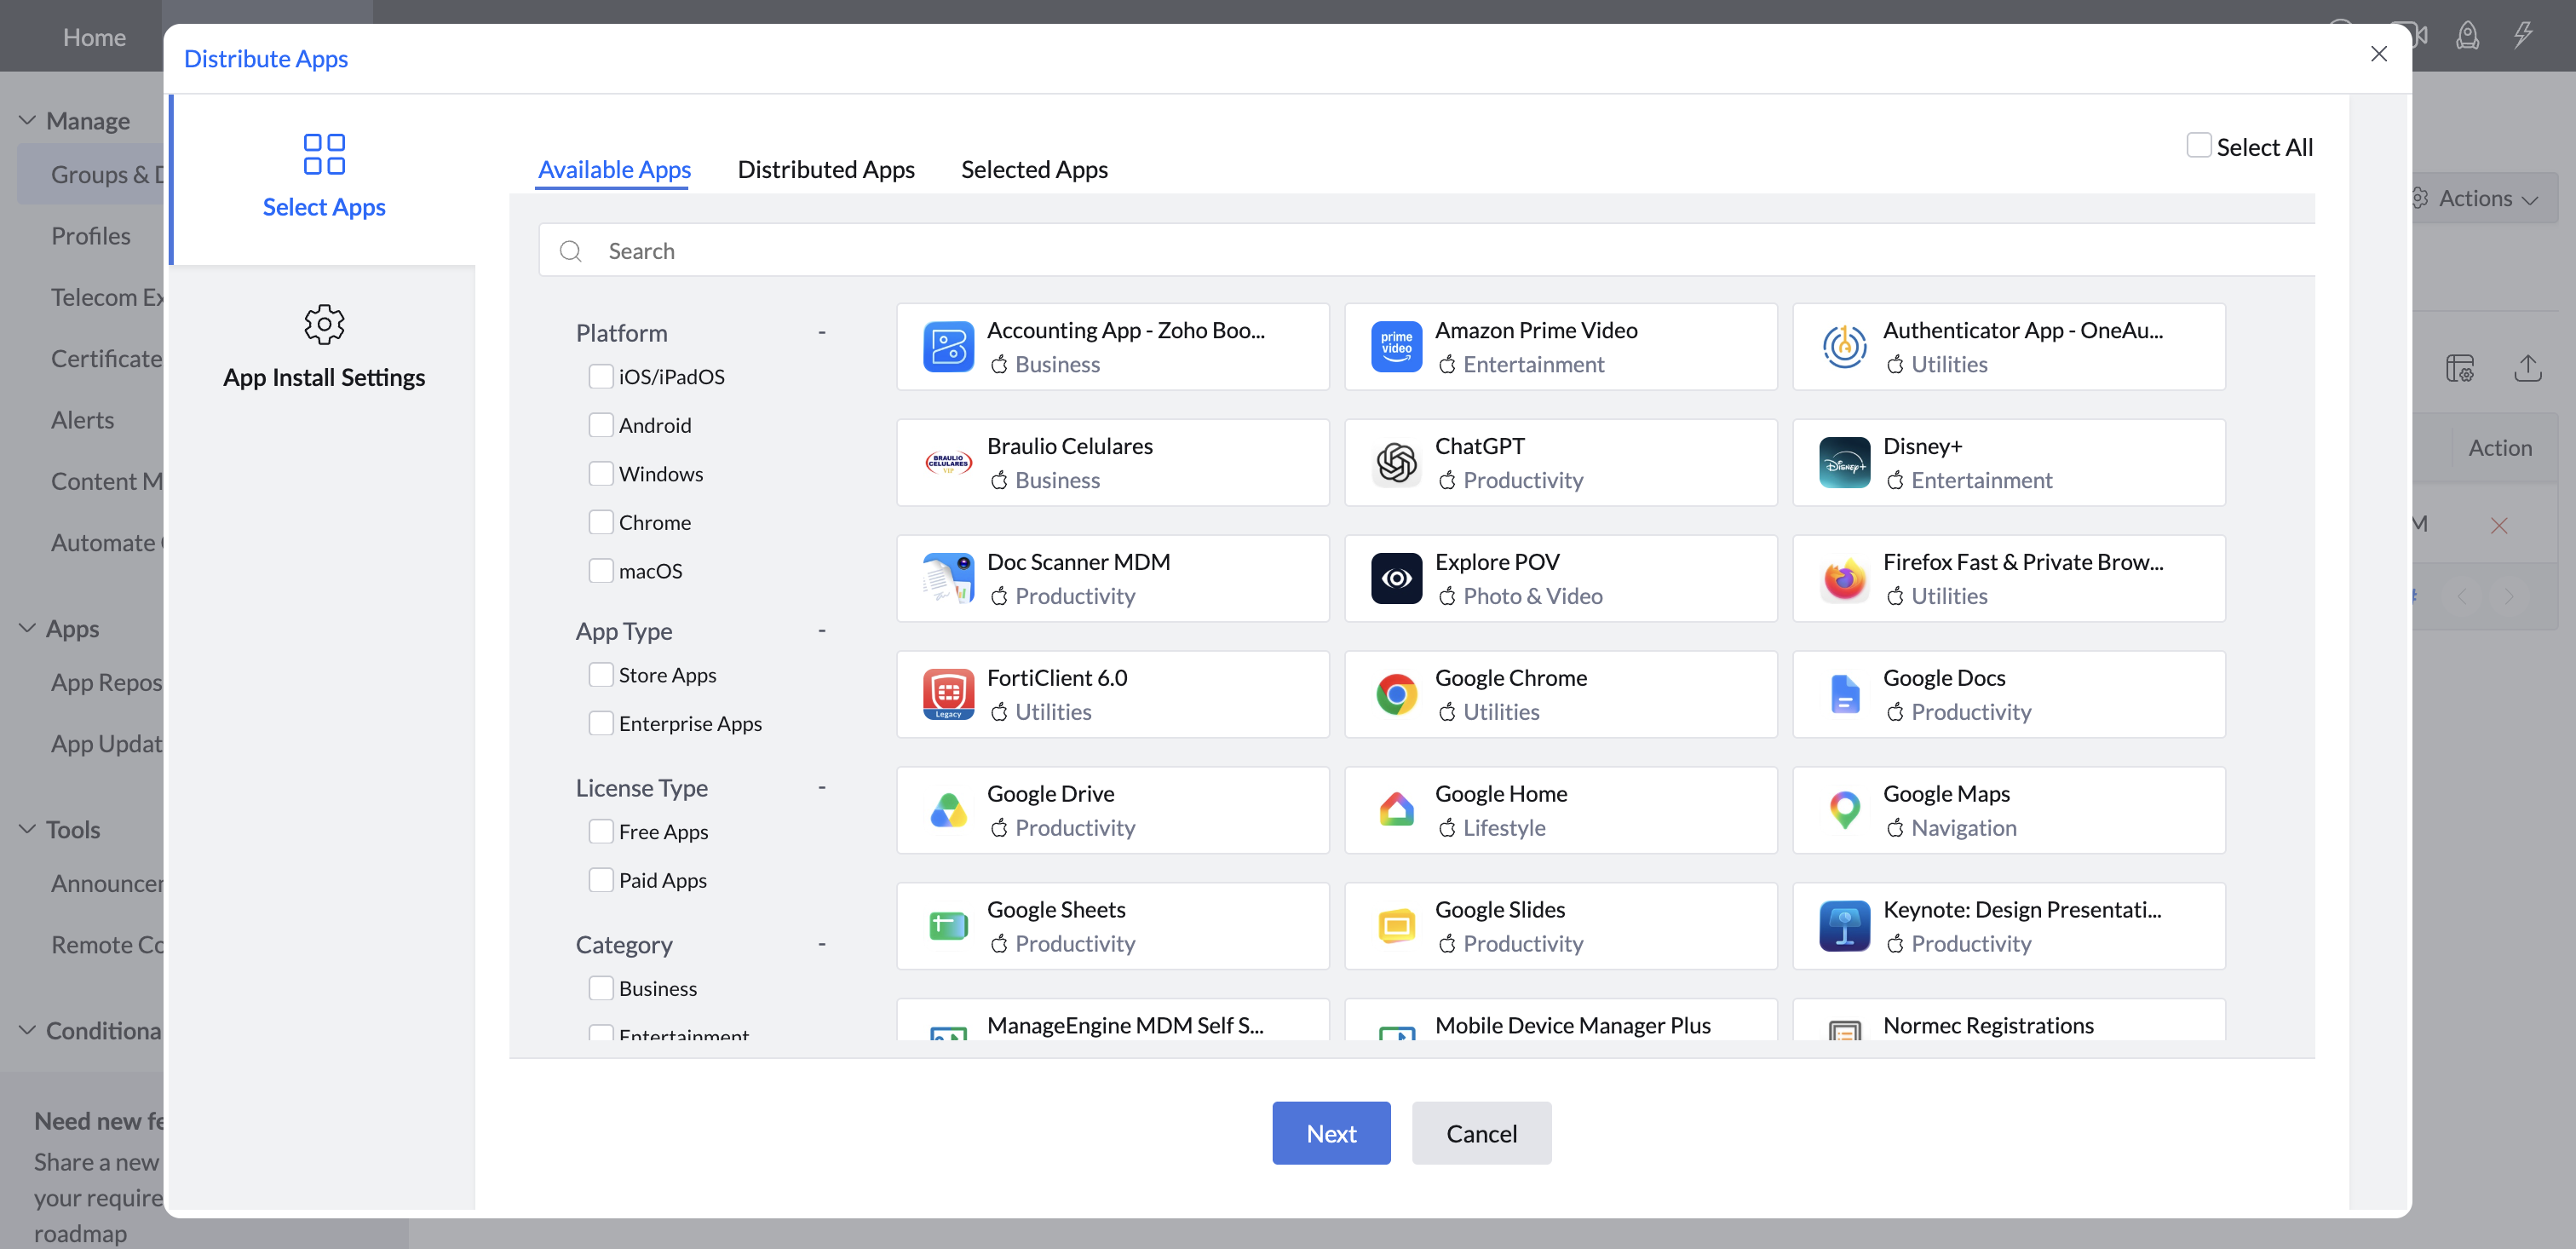Click the Zoho Books Accounting App icon
The height and width of the screenshot is (1249, 2576).
pyautogui.click(x=948, y=347)
